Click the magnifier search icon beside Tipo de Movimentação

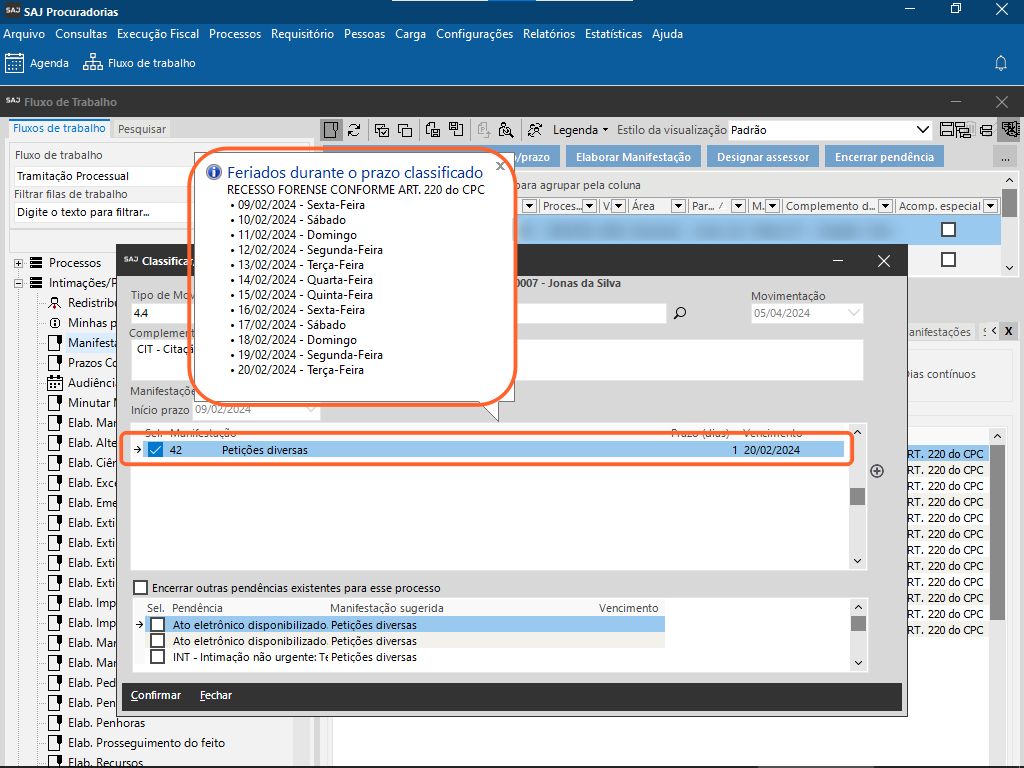tap(680, 313)
